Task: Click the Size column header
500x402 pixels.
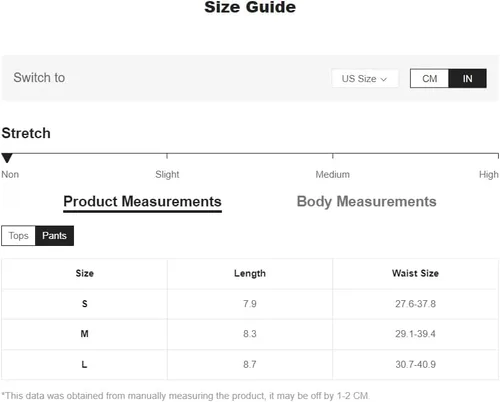Action: 85,273
